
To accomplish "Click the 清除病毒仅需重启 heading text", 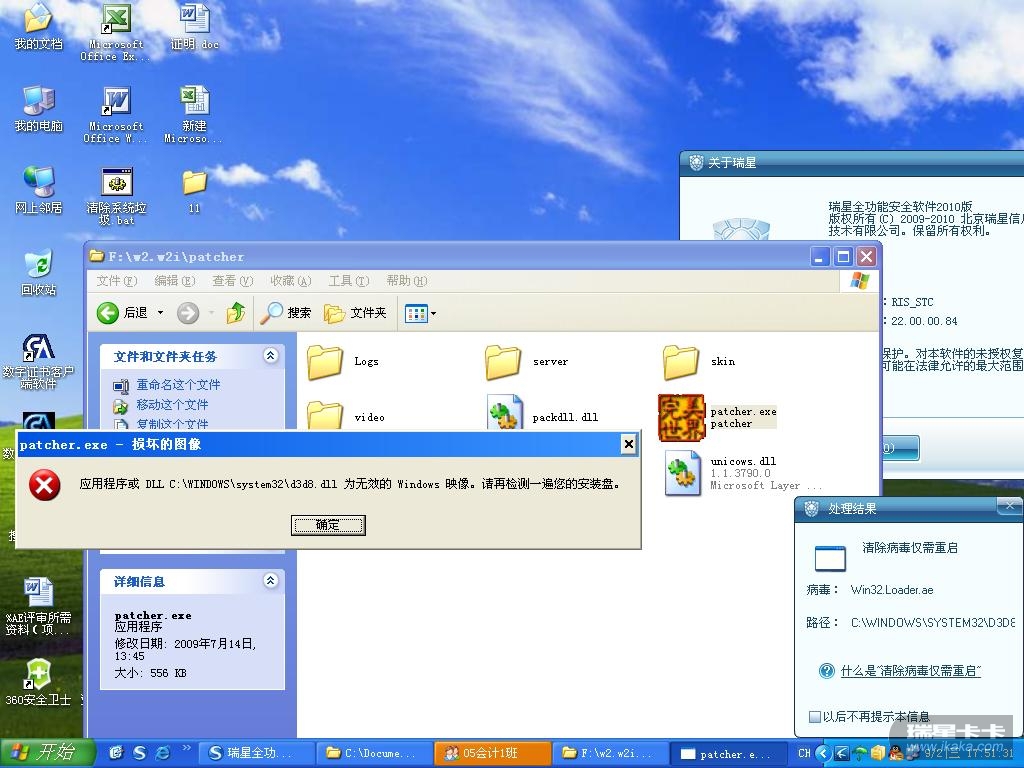I will coord(910,548).
